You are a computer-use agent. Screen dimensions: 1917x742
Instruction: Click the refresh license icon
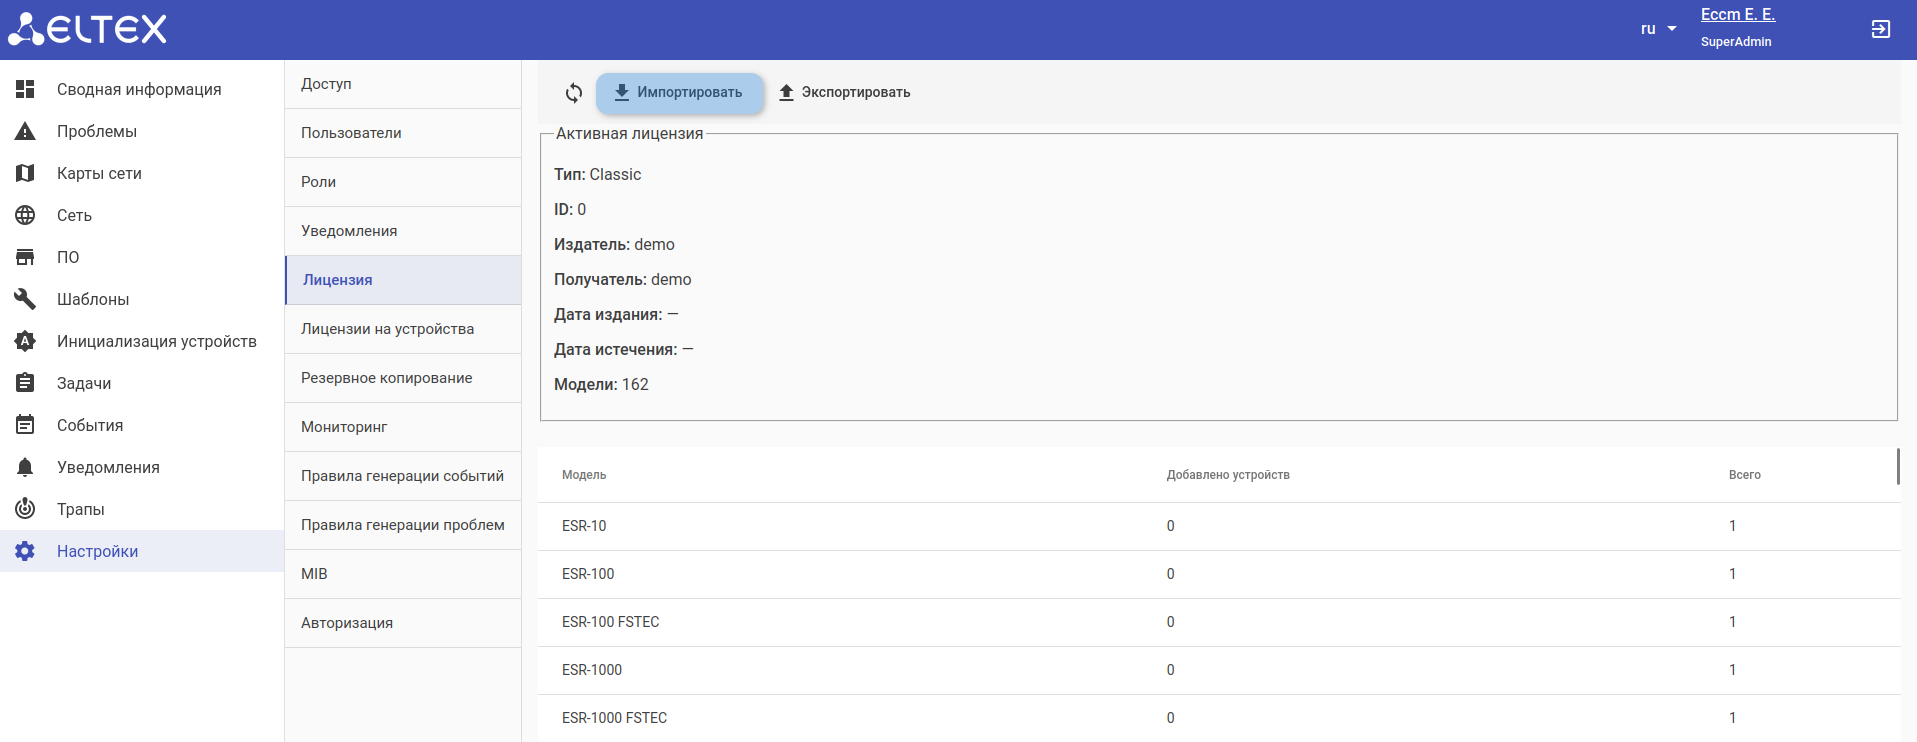(574, 93)
